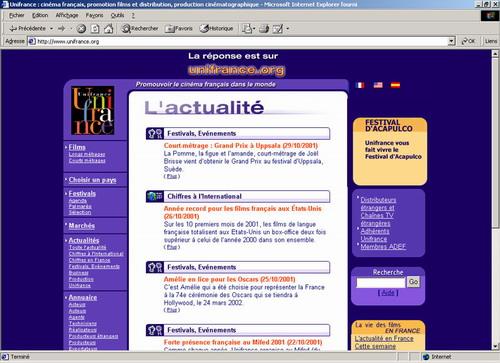The height and width of the screenshot is (363, 500).
Task: Open the Membres ADEF link
Action: coord(383,247)
